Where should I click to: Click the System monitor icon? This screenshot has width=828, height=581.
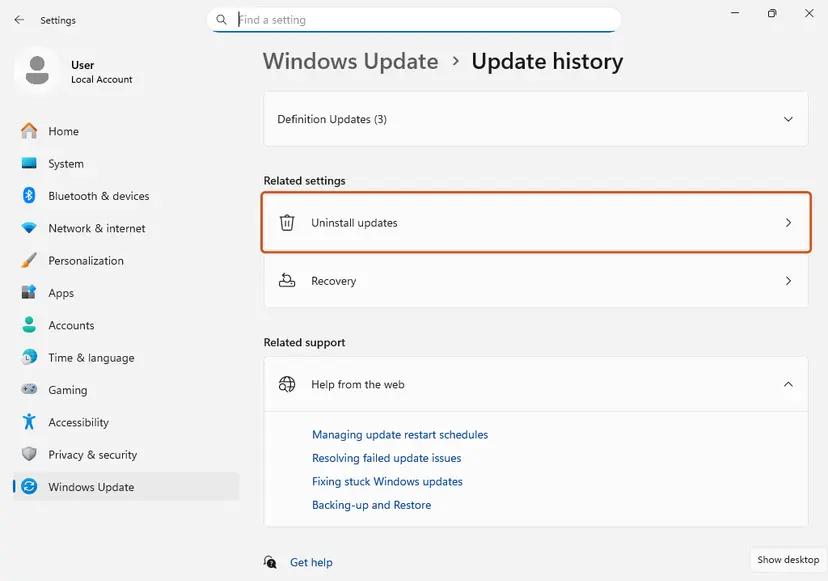click(x=29, y=163)
